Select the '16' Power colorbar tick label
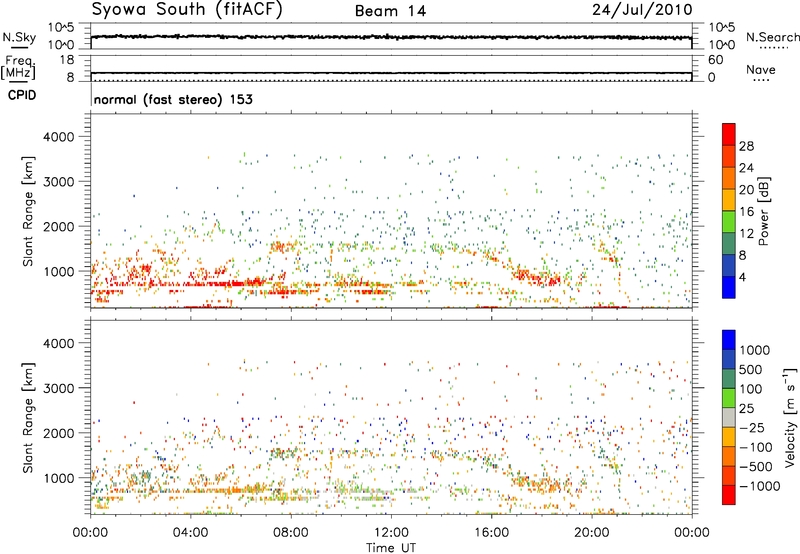Viewport: 800px width, 554px height. 746,212
